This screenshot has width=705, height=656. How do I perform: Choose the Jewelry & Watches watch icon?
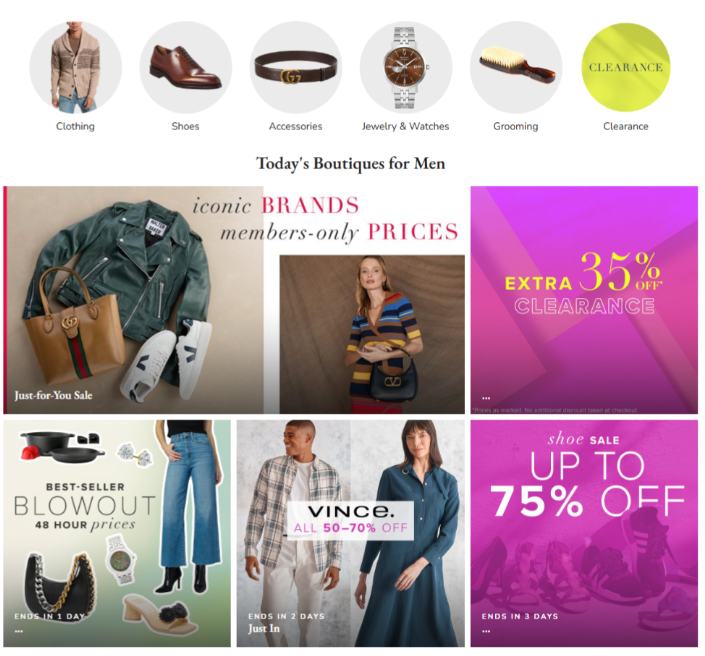point(406,67)
